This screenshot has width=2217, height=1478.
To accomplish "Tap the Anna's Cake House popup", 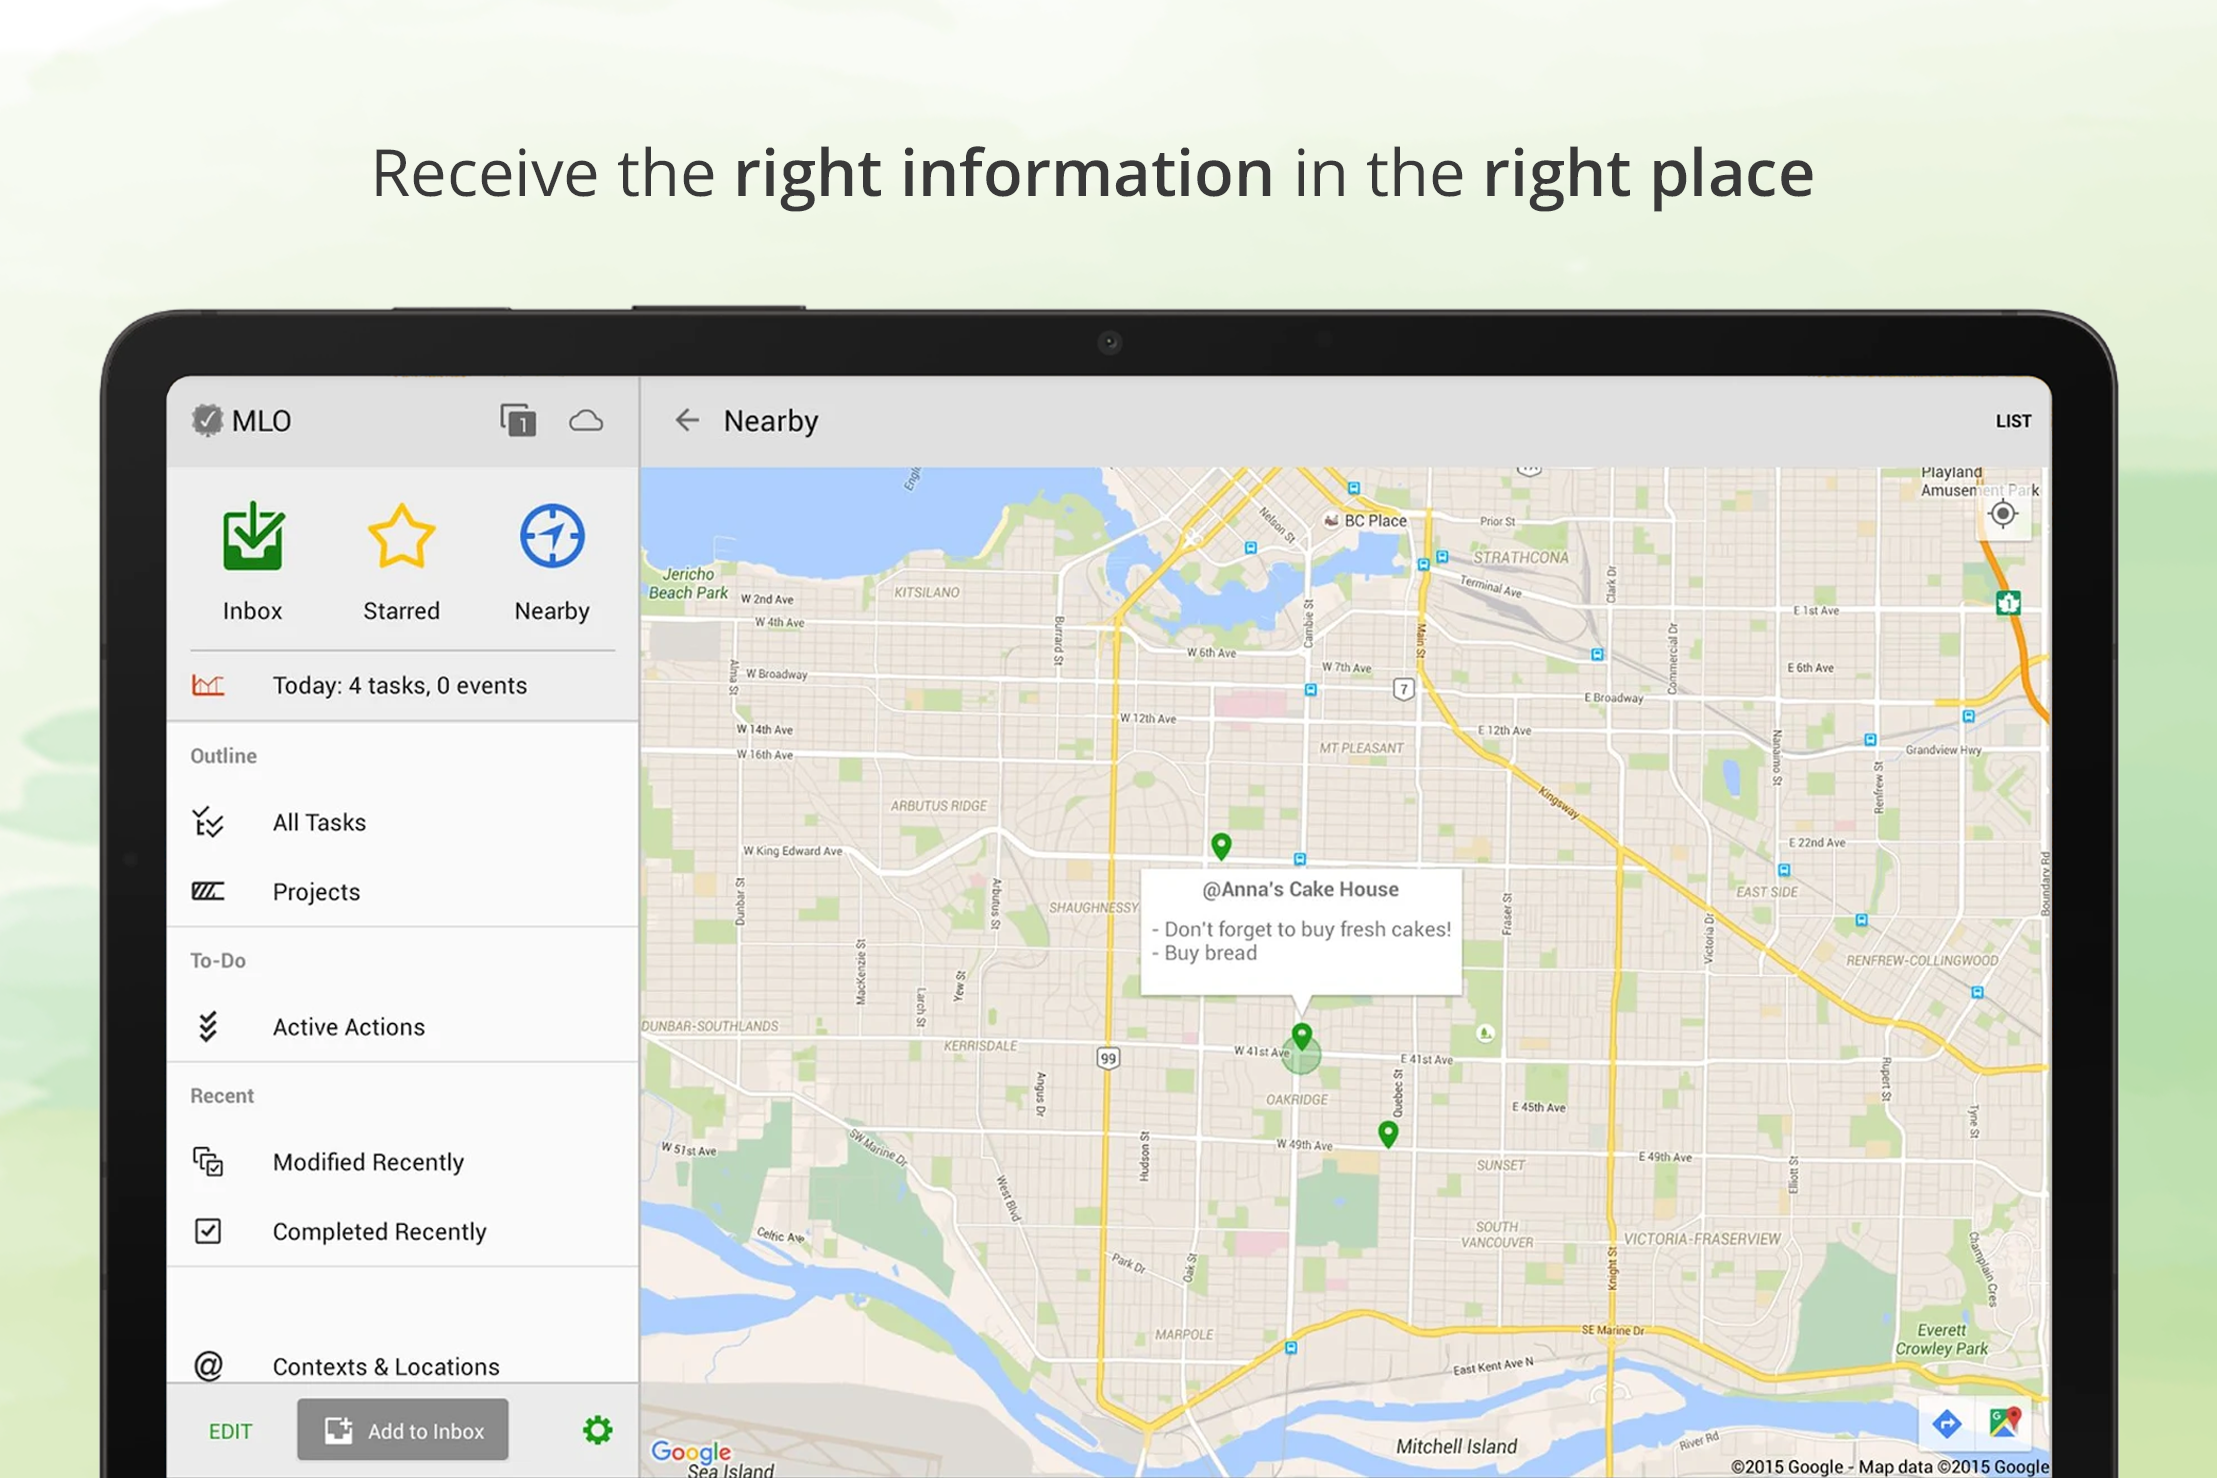I will [1300, 930].
